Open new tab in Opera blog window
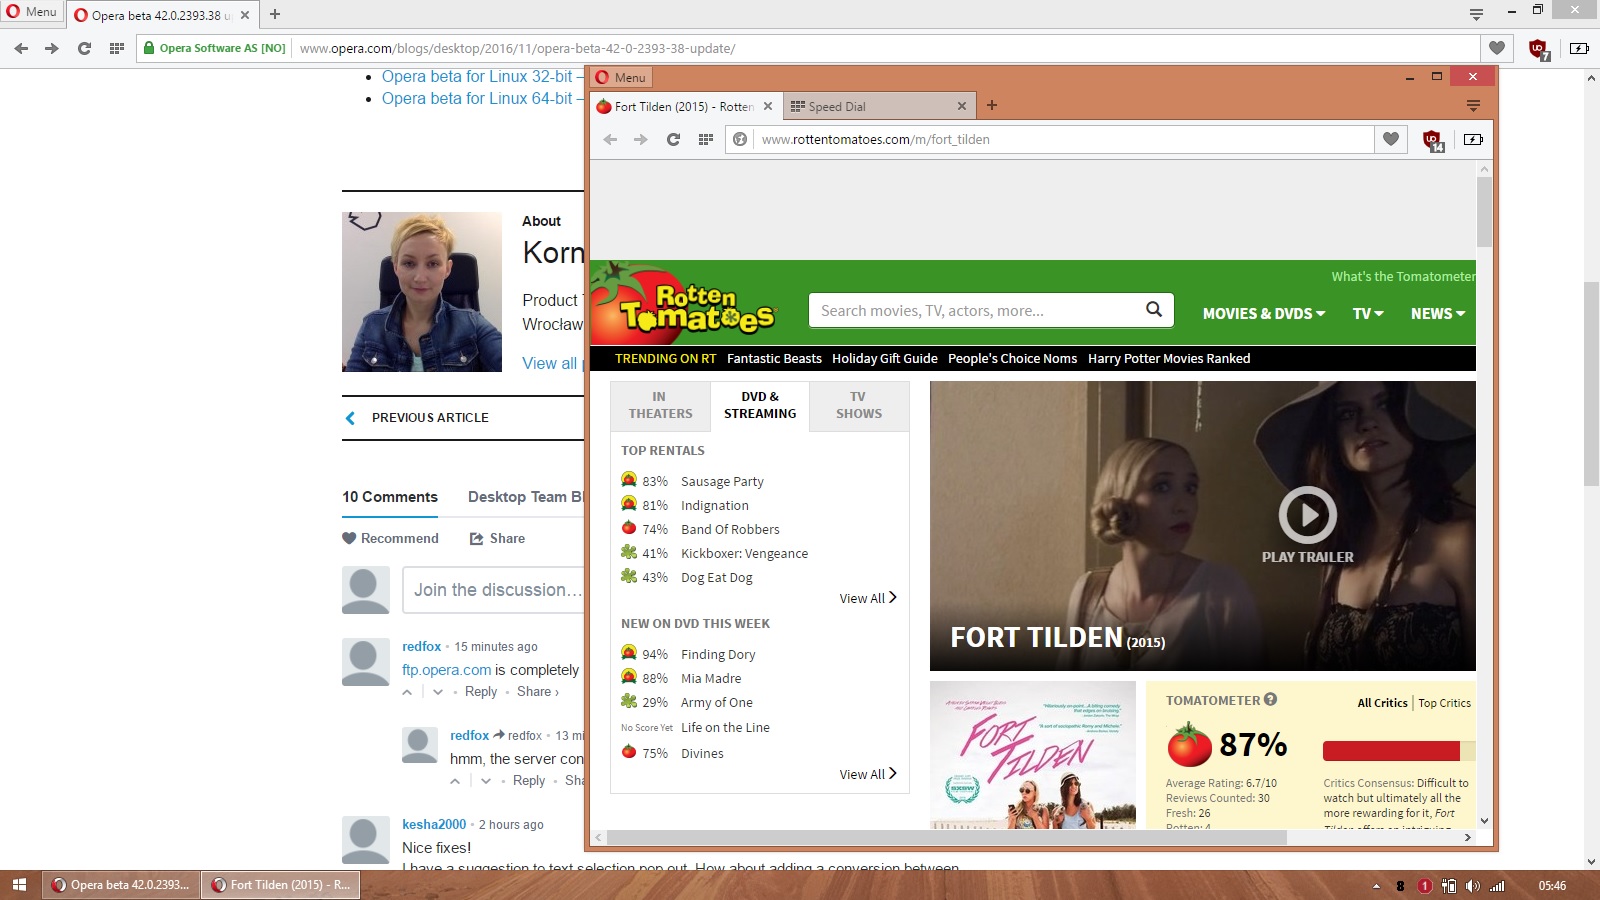Viewport: 1600px width, 900px height. pyautogui.click(x=275, y=14)
